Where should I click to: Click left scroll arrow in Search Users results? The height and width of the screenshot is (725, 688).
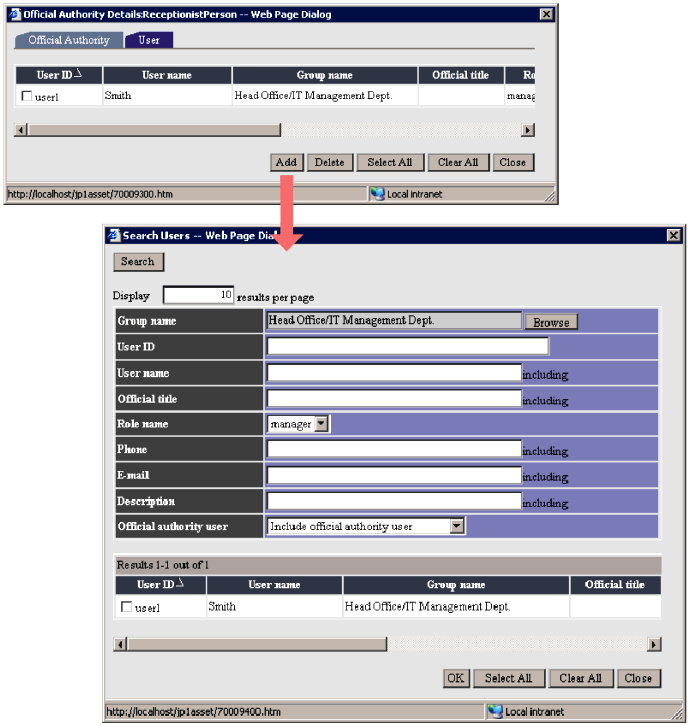coord(120,644)
